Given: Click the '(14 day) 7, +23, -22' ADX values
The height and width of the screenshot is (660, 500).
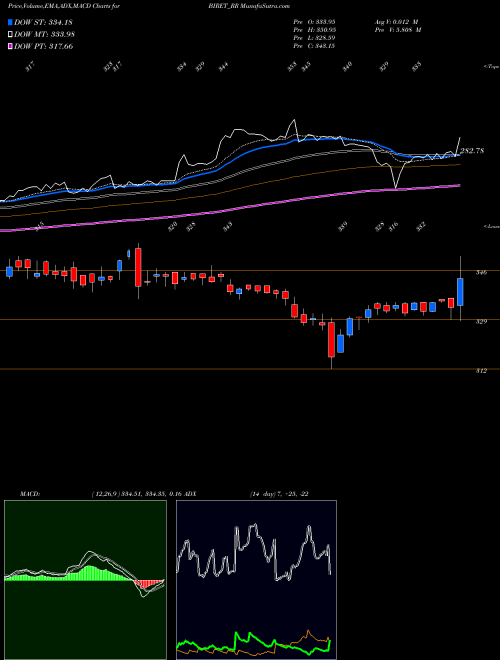Looking at the screenshot, I should click(x=279, y=494).
